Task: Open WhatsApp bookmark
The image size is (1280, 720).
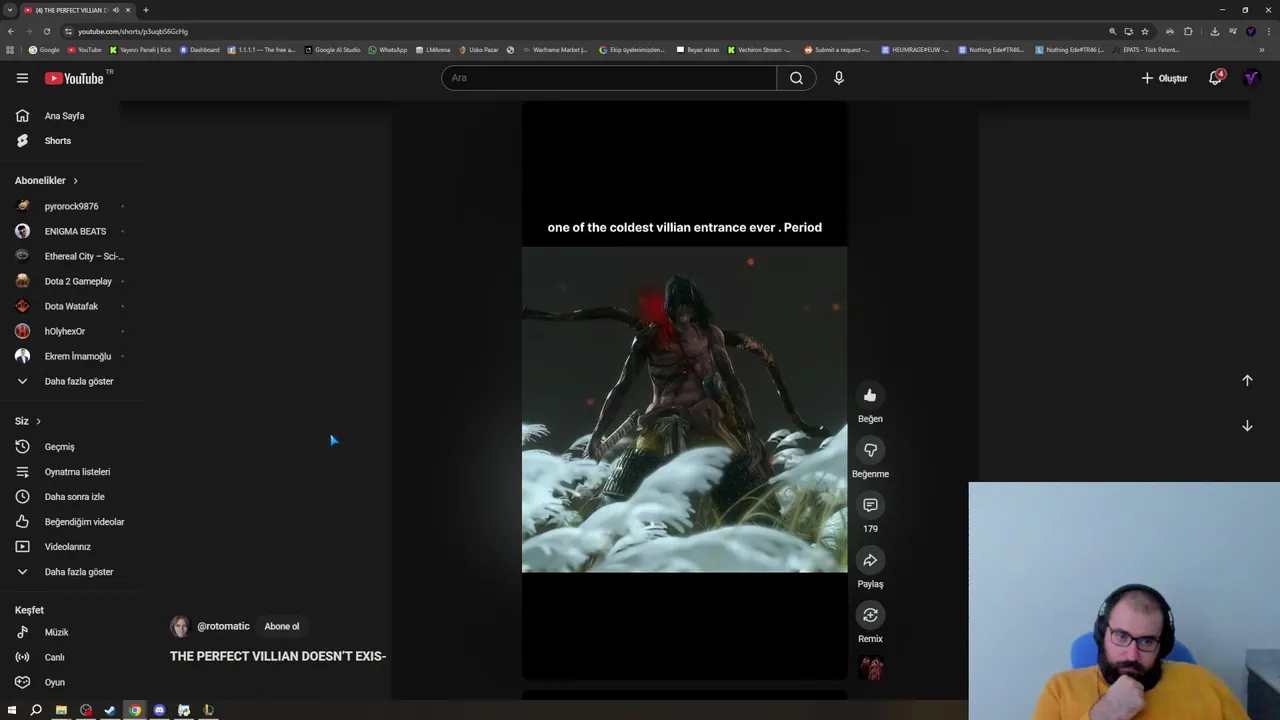Action: tap(388, 49)
